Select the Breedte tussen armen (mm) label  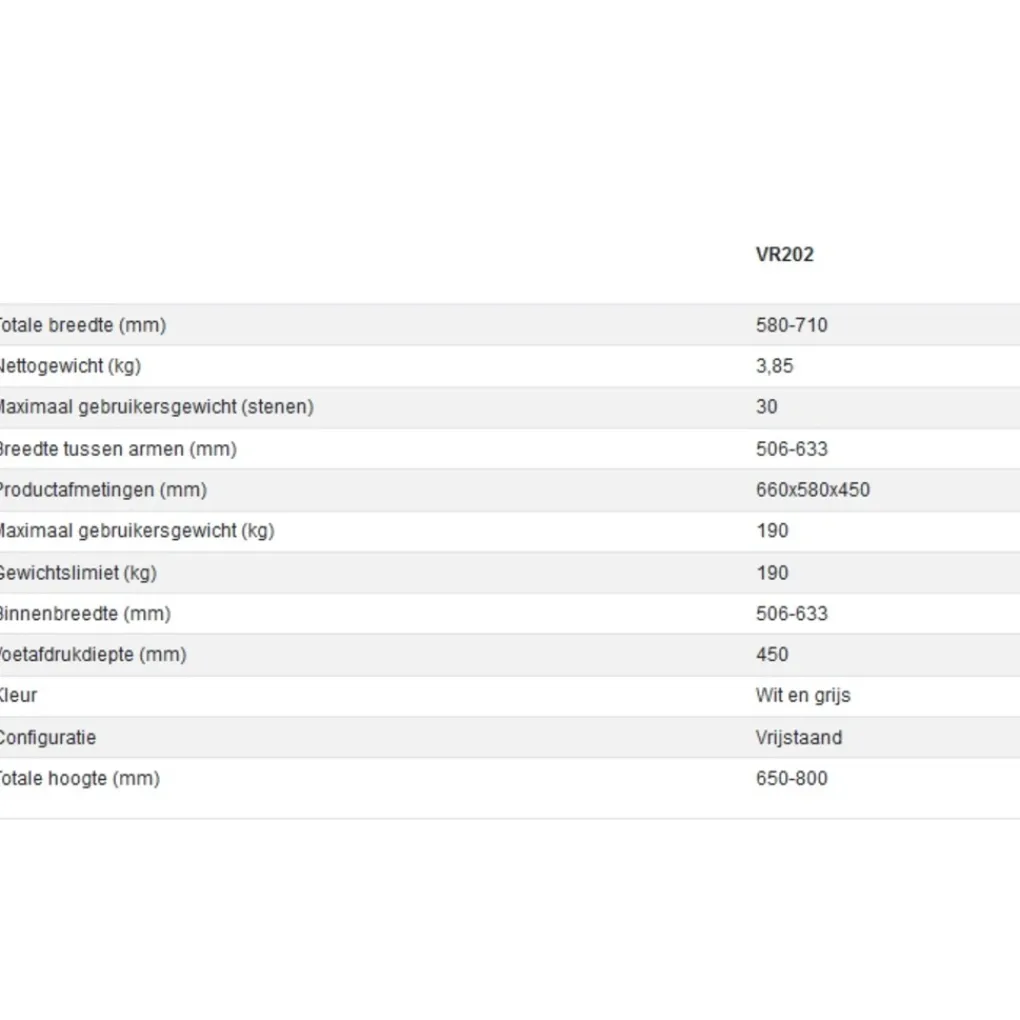pyautogui.click(x=117, y=449)
